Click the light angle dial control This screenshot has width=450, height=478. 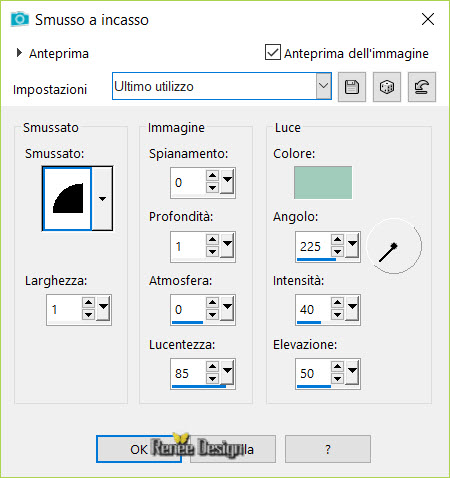[394, 246]
